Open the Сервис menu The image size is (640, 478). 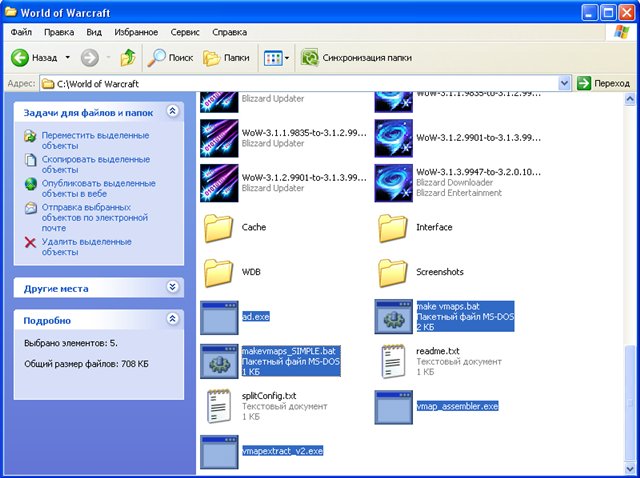[x=185, y=32]
